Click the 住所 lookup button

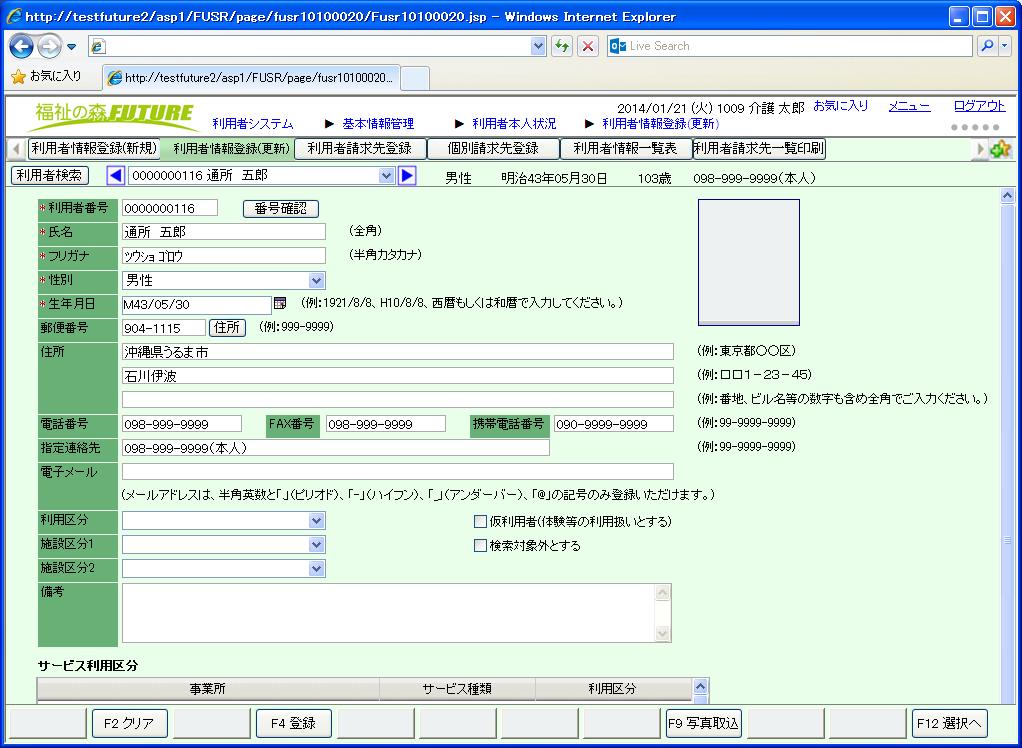(227, 328)
